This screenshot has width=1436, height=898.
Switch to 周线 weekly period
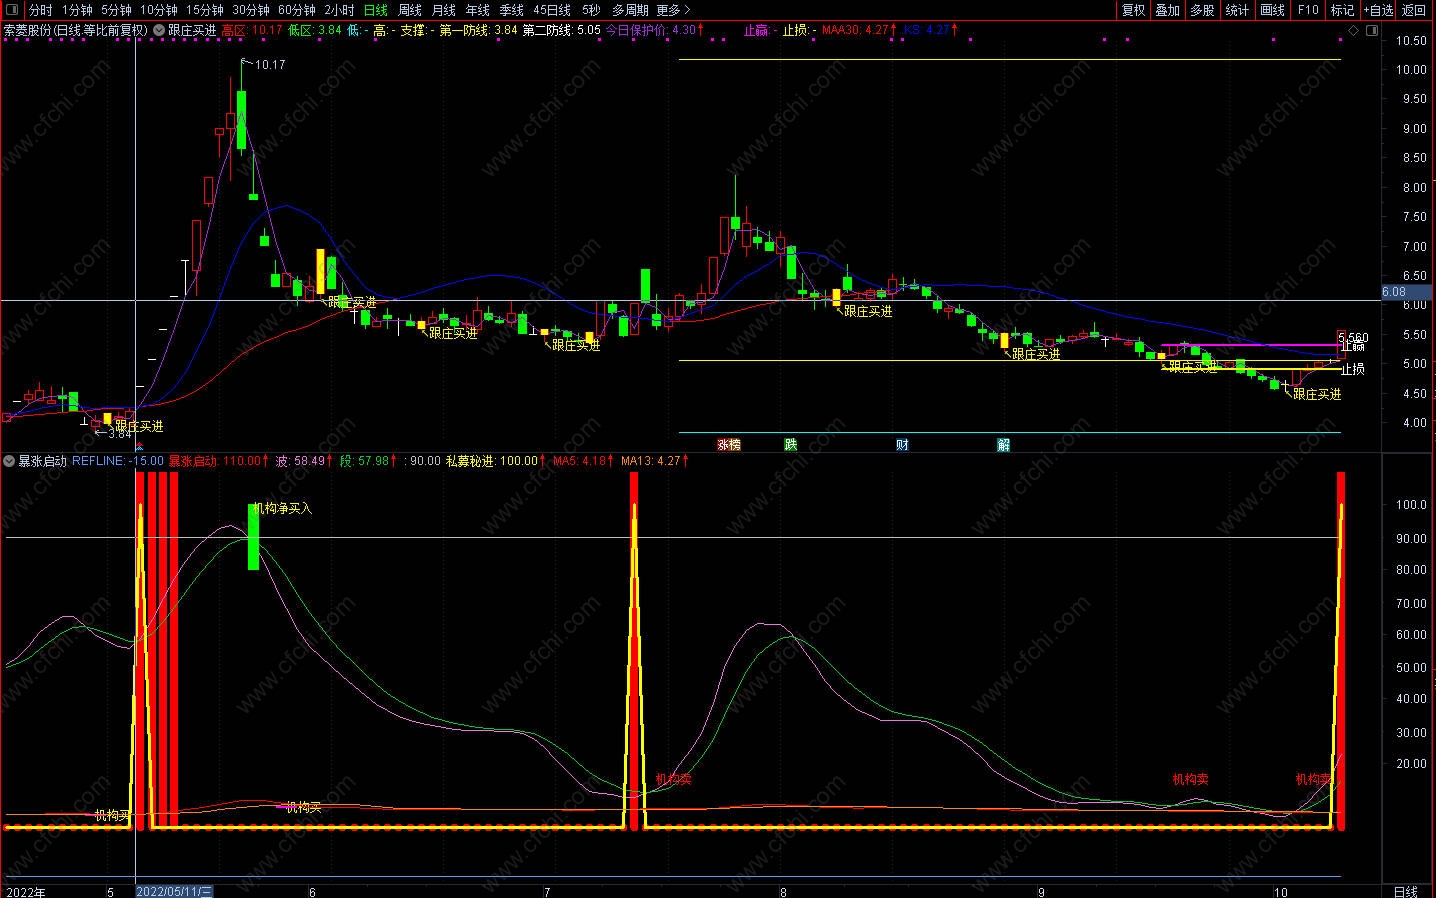pos(410,10)
